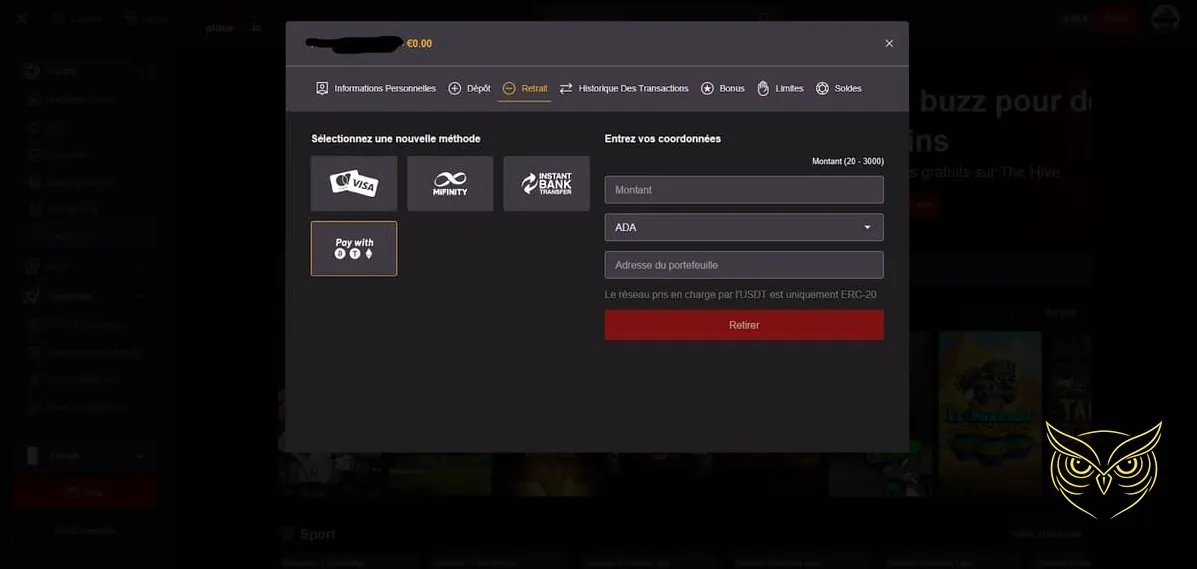This screenshot has width=1197, height=569.
Task: Focus the Montant amount field
Action: click(744, 189)
